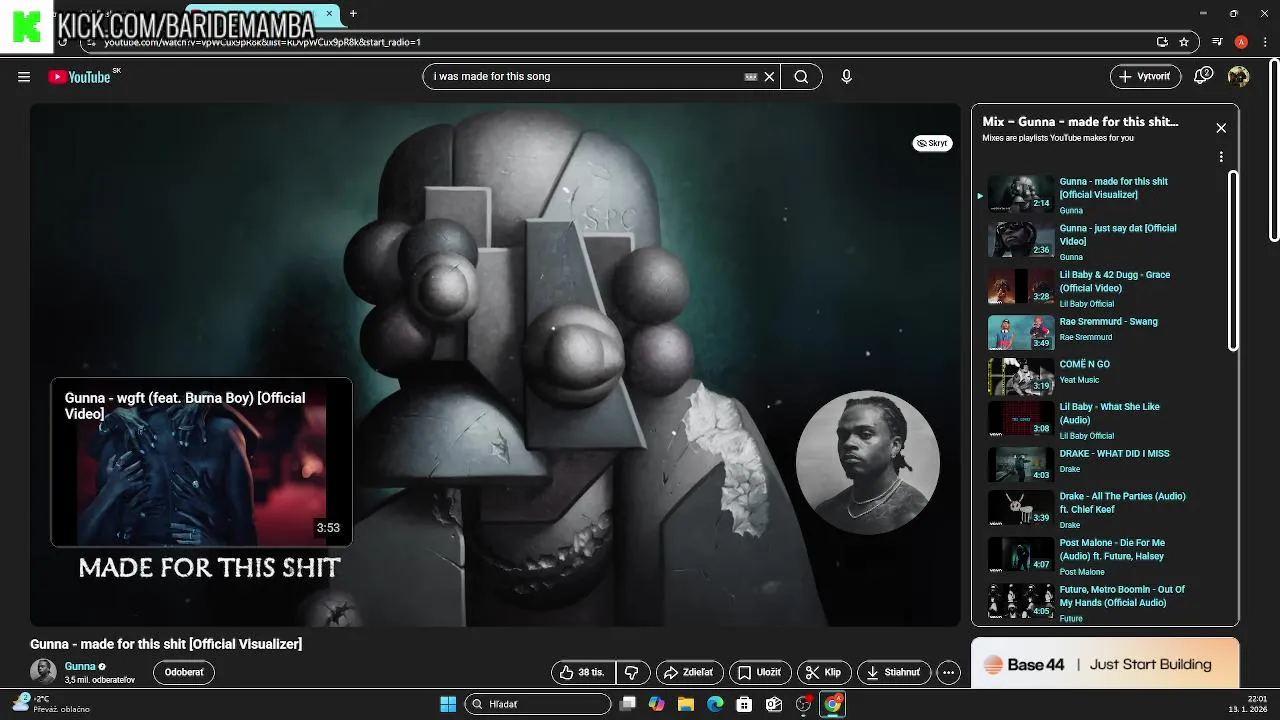Open the Chrome icon on the taskbar
This screenshot has width=1280, height=720.
pyautogui.click(x=832, y=704)
